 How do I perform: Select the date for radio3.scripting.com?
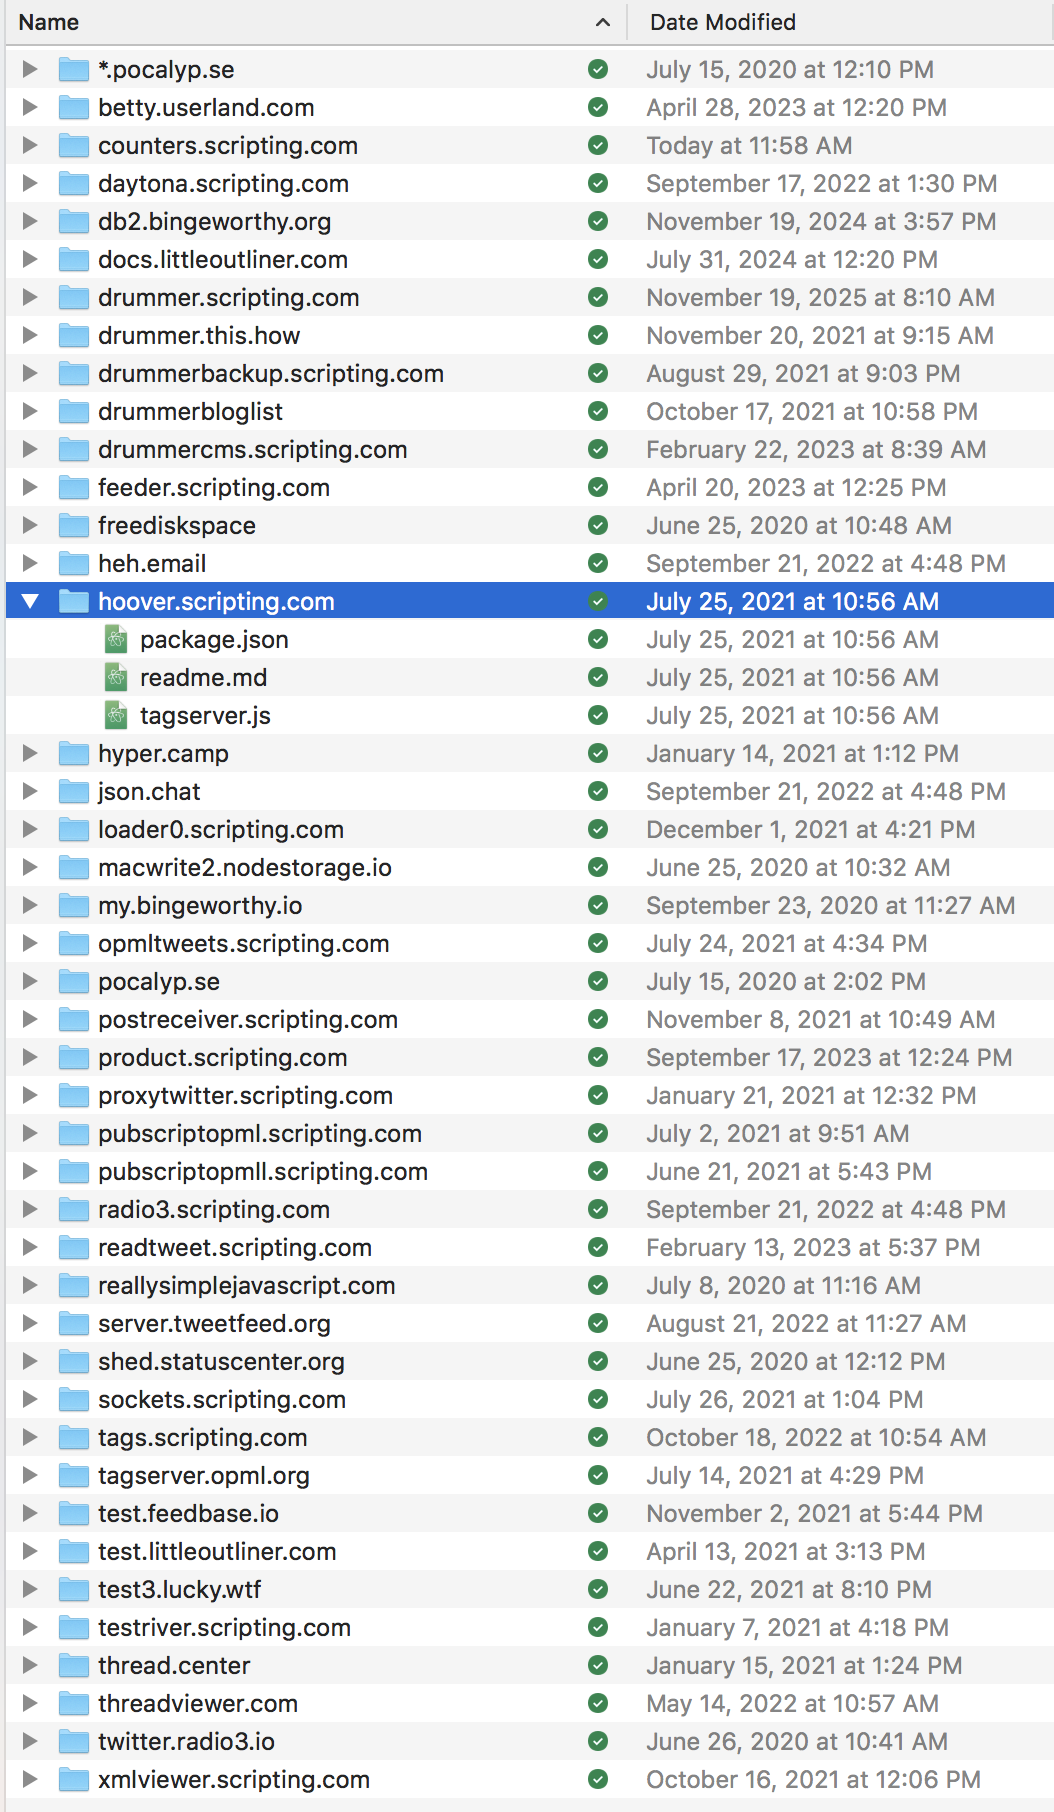[x=825, y=1210]
